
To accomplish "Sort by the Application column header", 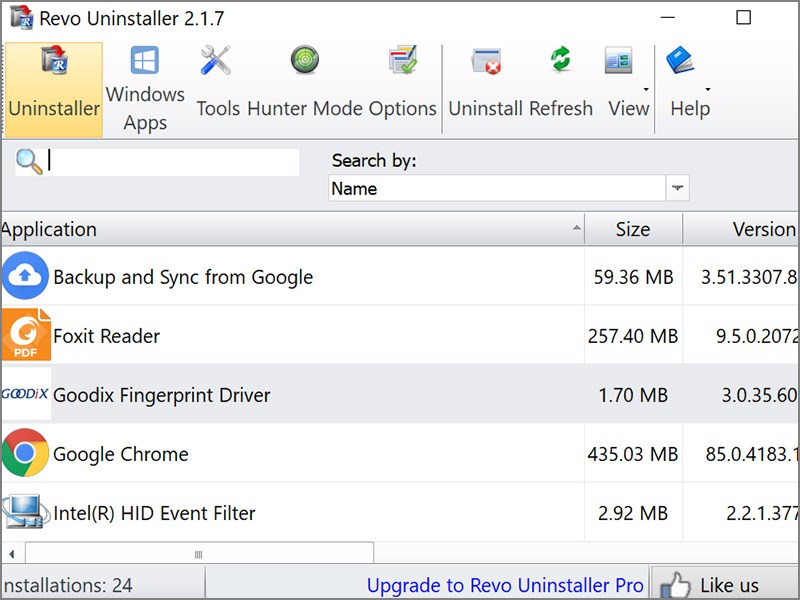I will click(293, 229).
